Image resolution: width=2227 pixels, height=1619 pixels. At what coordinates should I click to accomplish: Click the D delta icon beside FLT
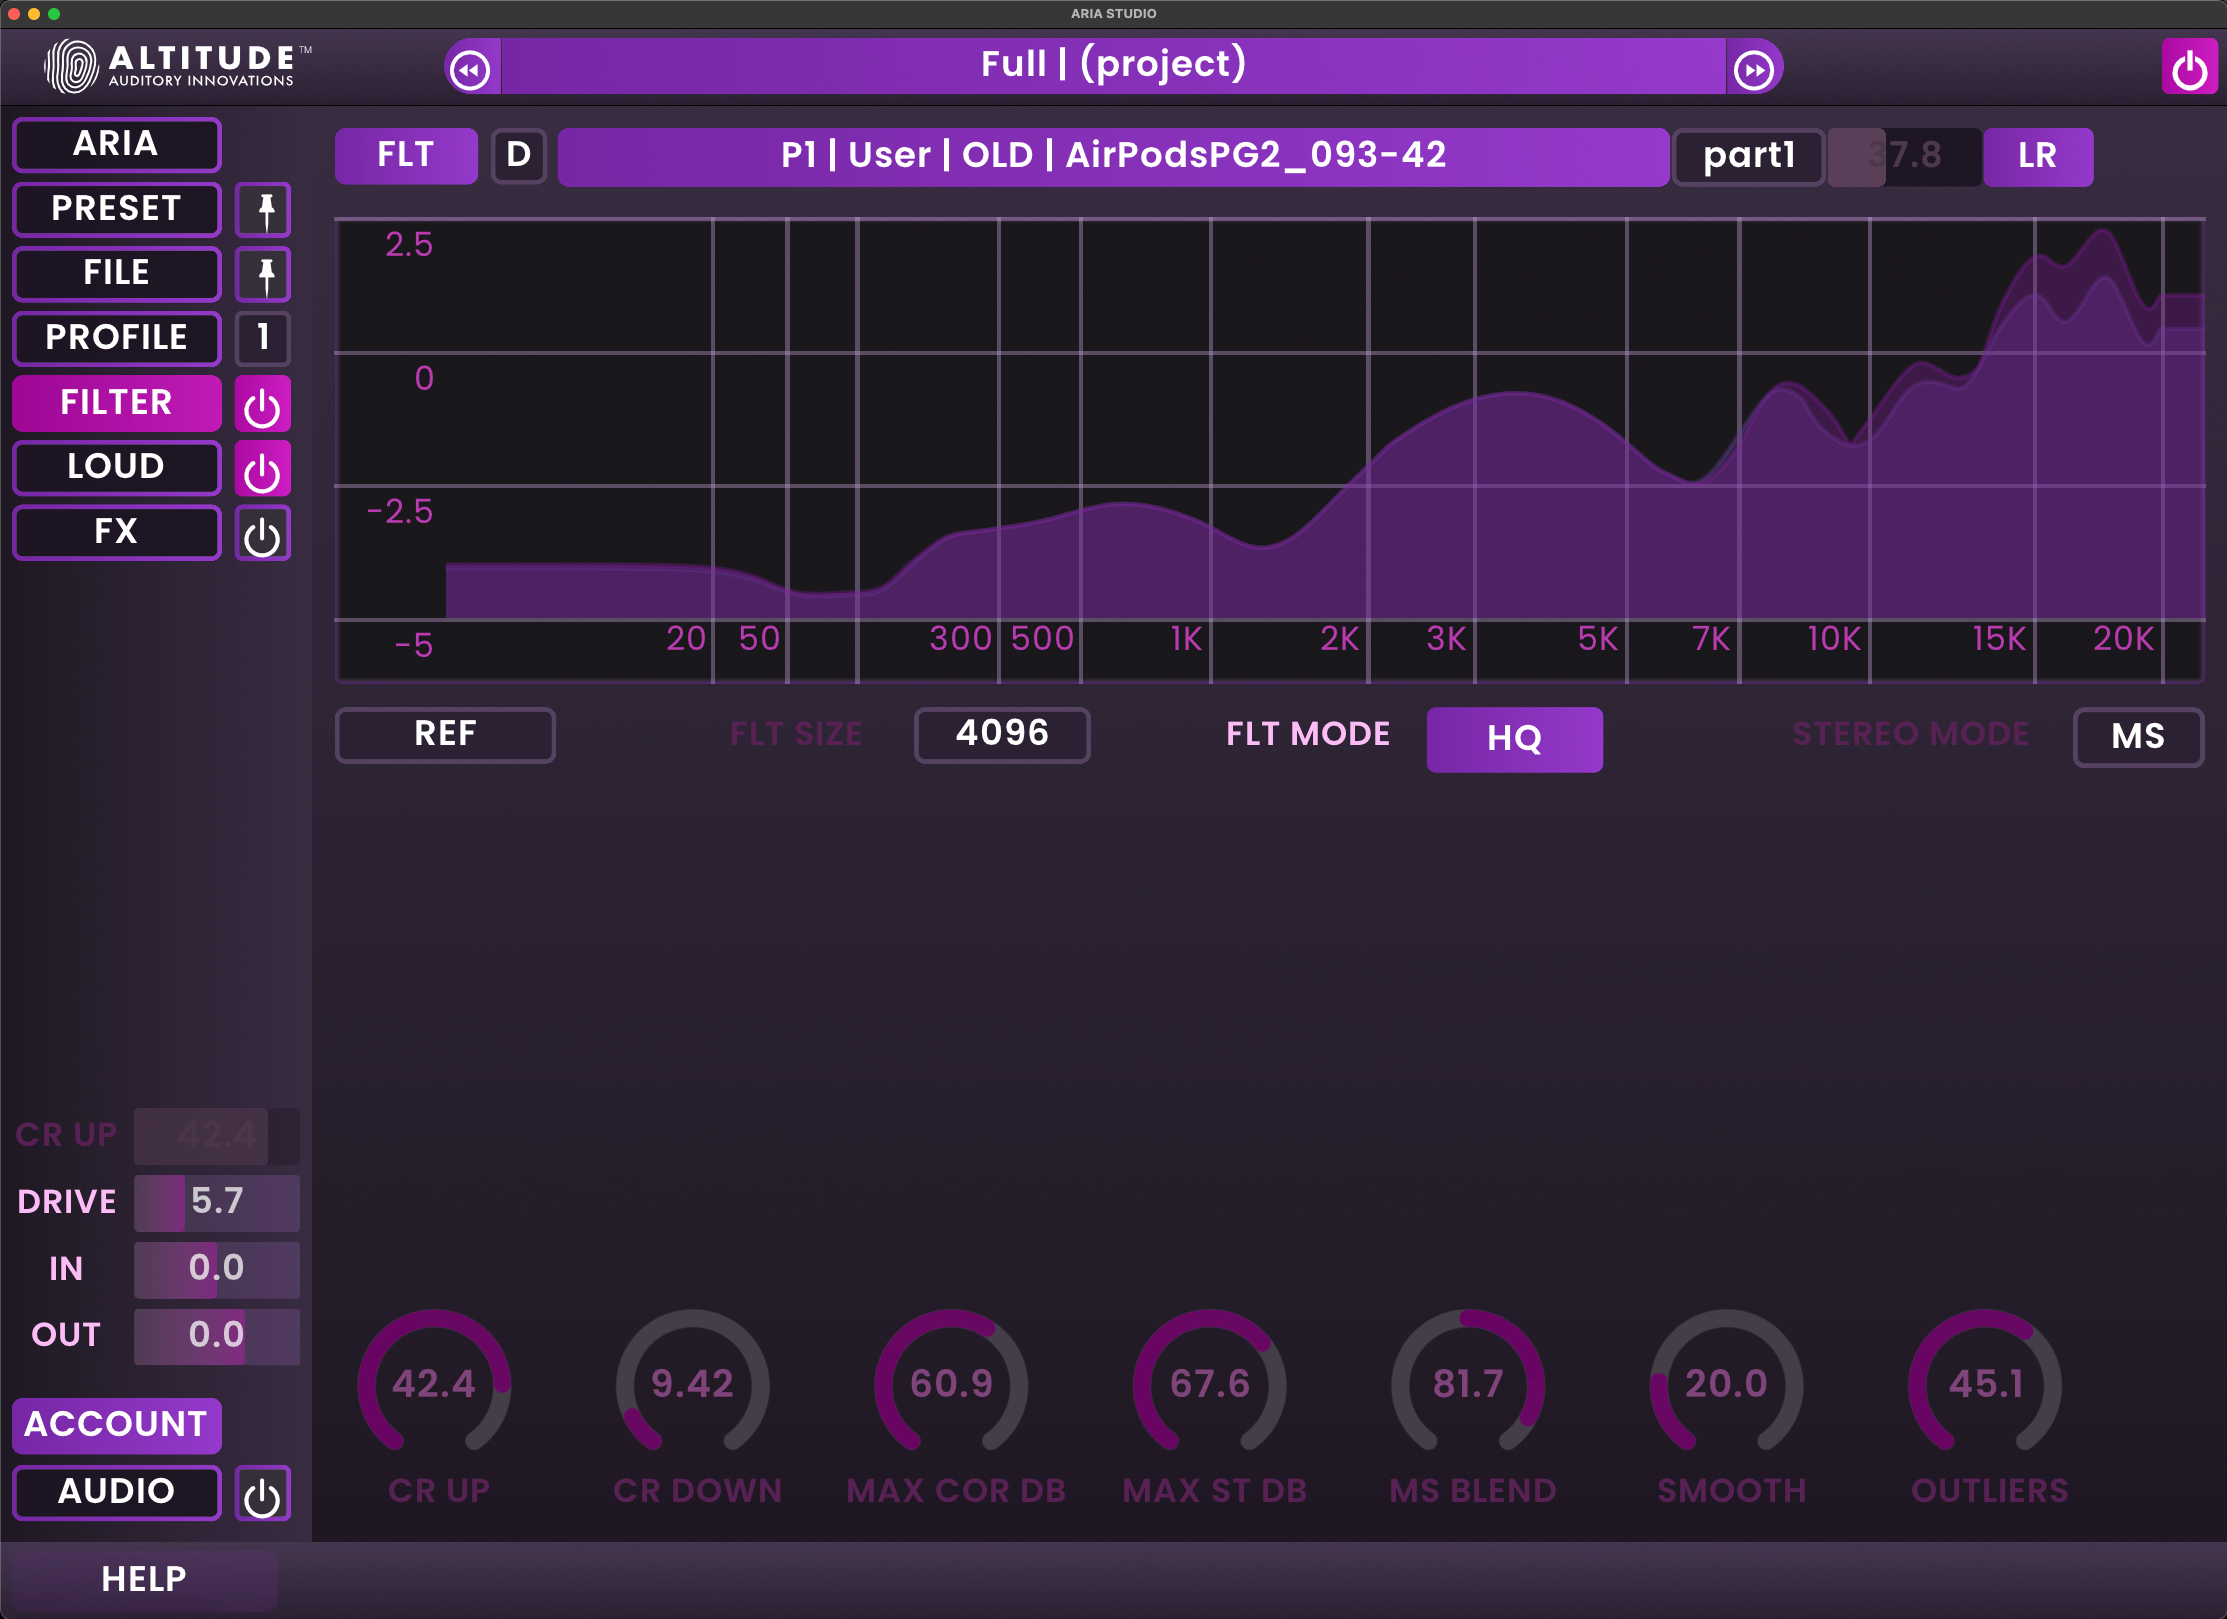pos(519,155)
